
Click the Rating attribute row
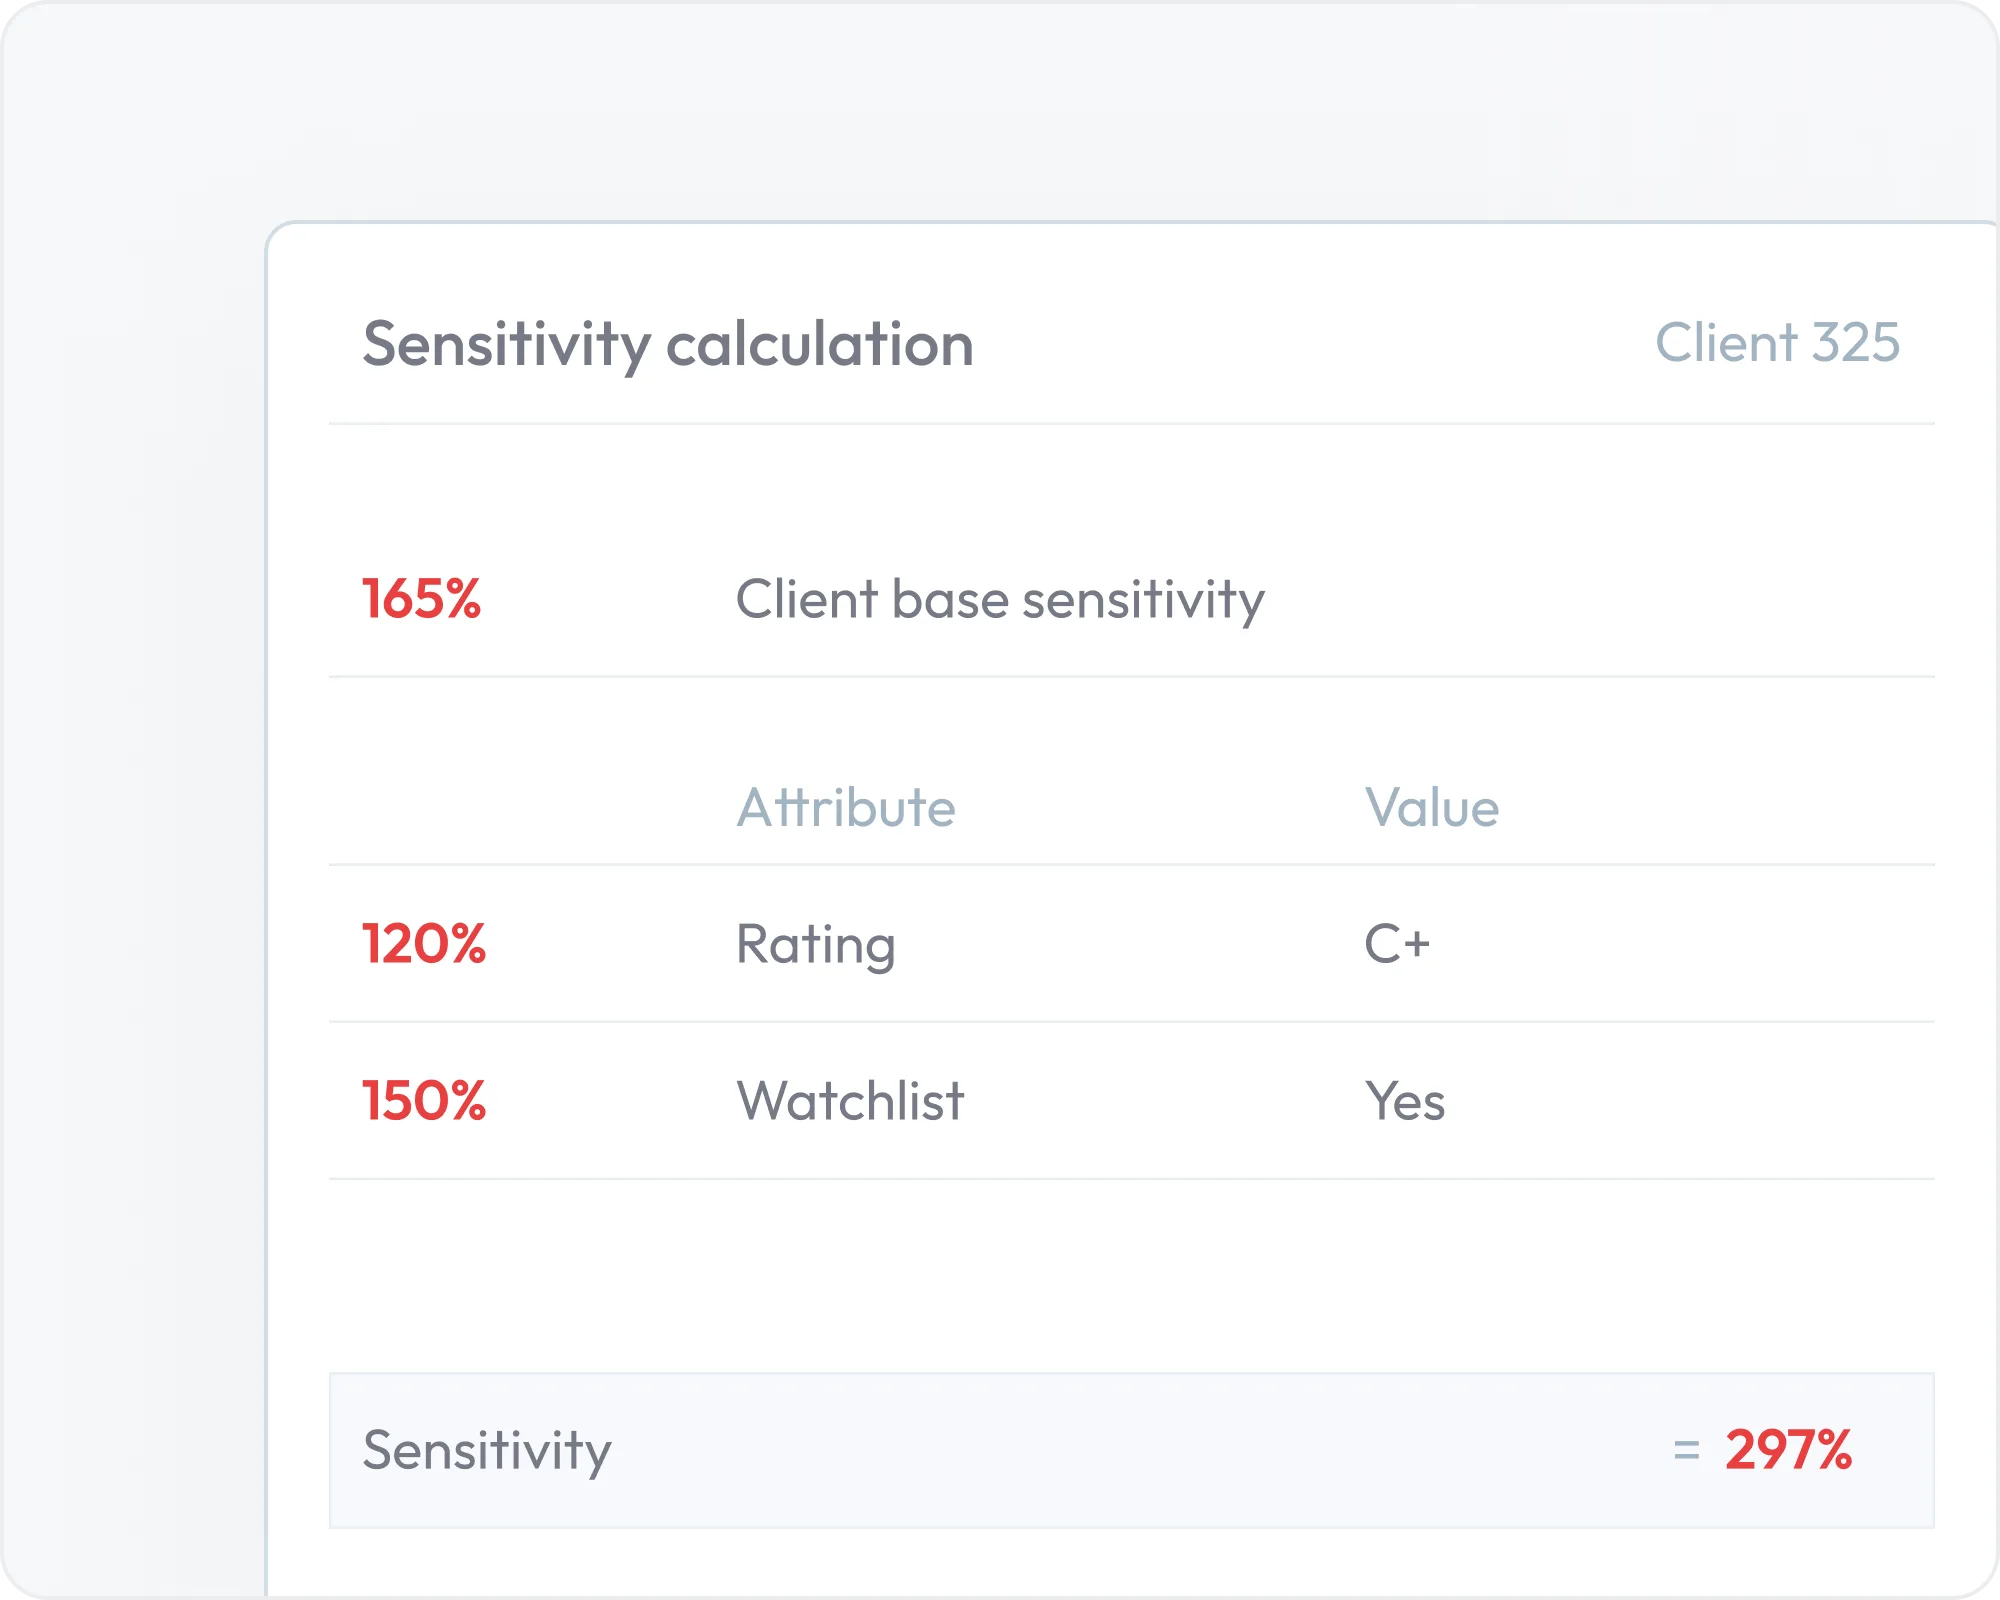tap(1132, 944)
